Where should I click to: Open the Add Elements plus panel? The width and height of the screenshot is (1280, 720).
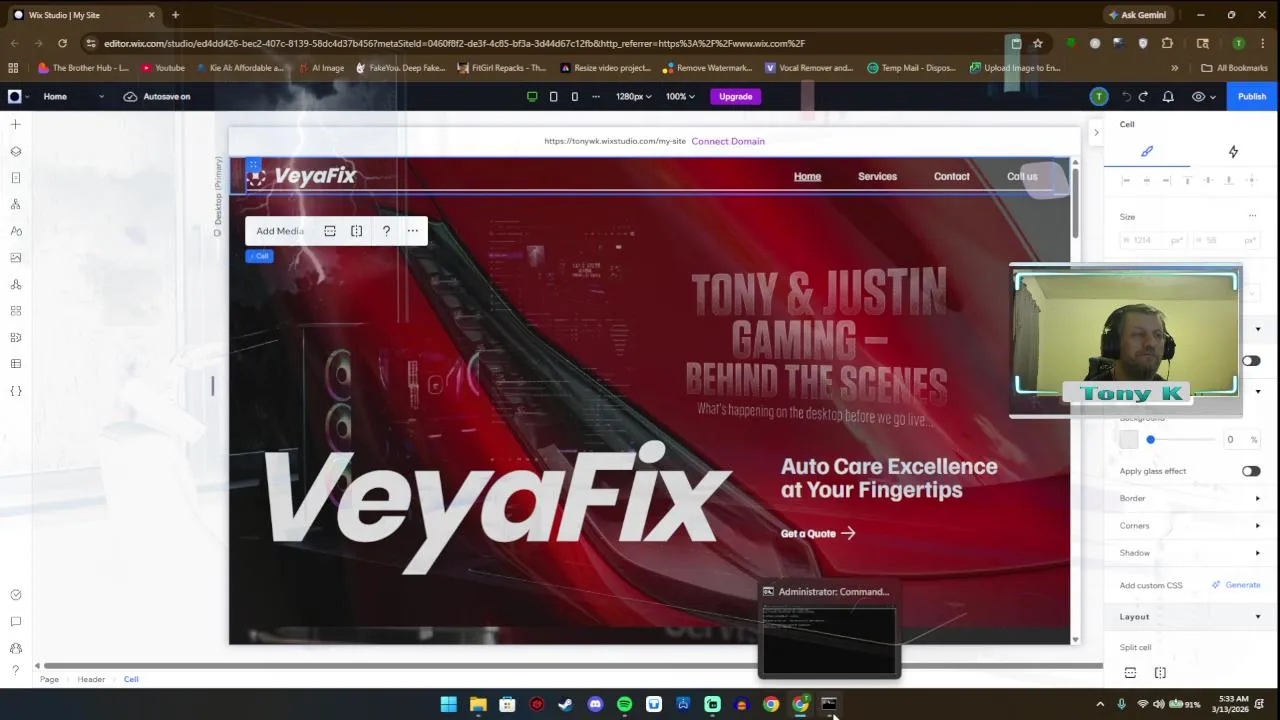click(15, 124)
